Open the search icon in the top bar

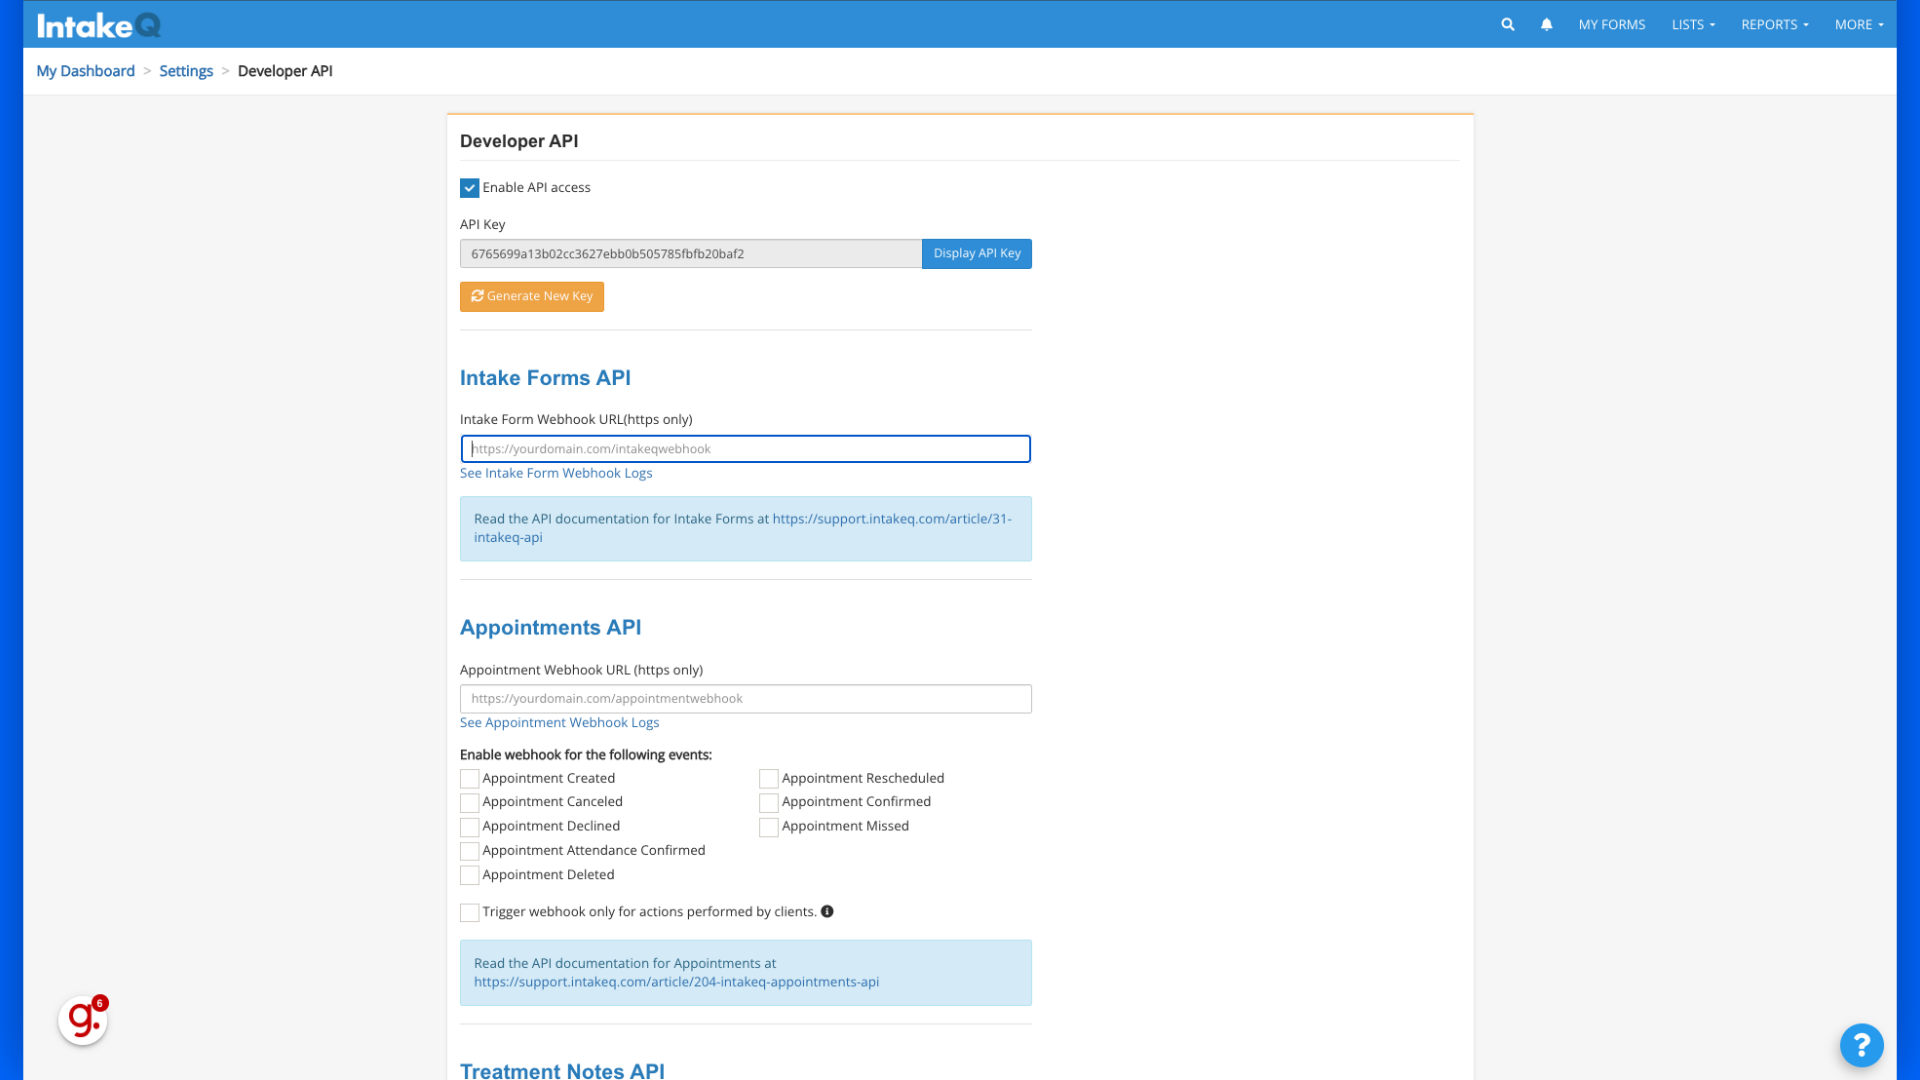pyautogui.click(x=1507, y=24)
